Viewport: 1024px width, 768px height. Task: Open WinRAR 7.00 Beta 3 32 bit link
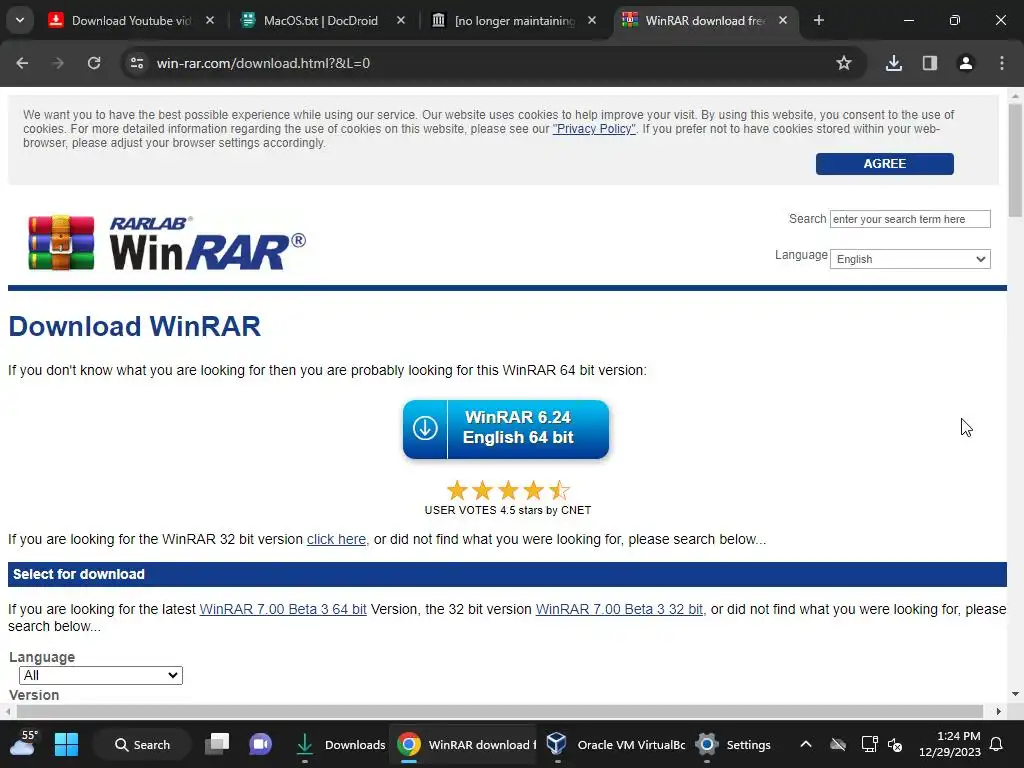(619, 609)
